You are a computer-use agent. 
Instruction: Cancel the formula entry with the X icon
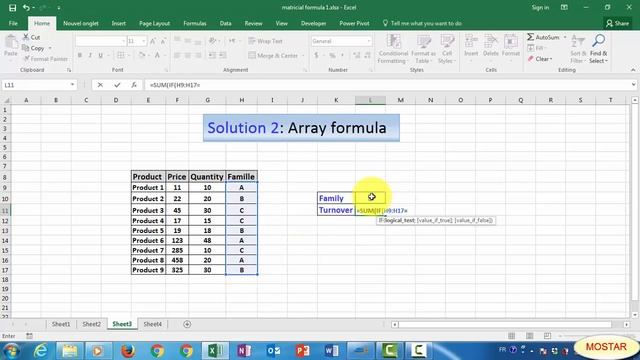point(100,85)
